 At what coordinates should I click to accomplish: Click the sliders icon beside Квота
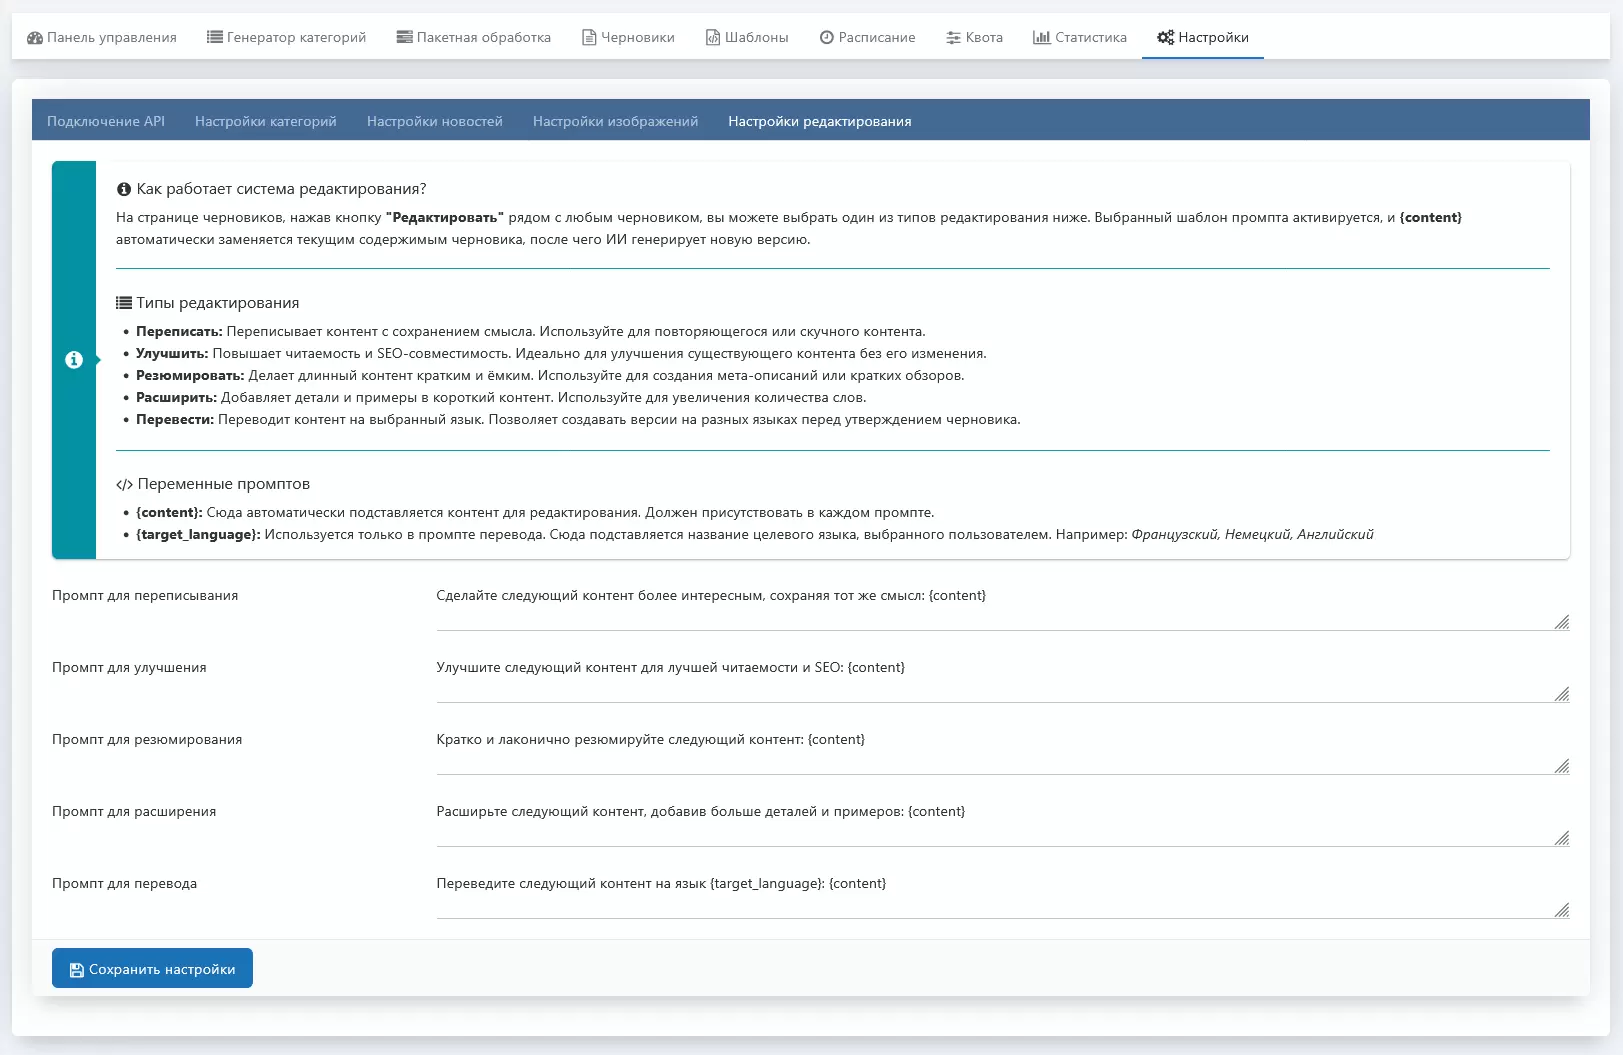pos(953,38)
